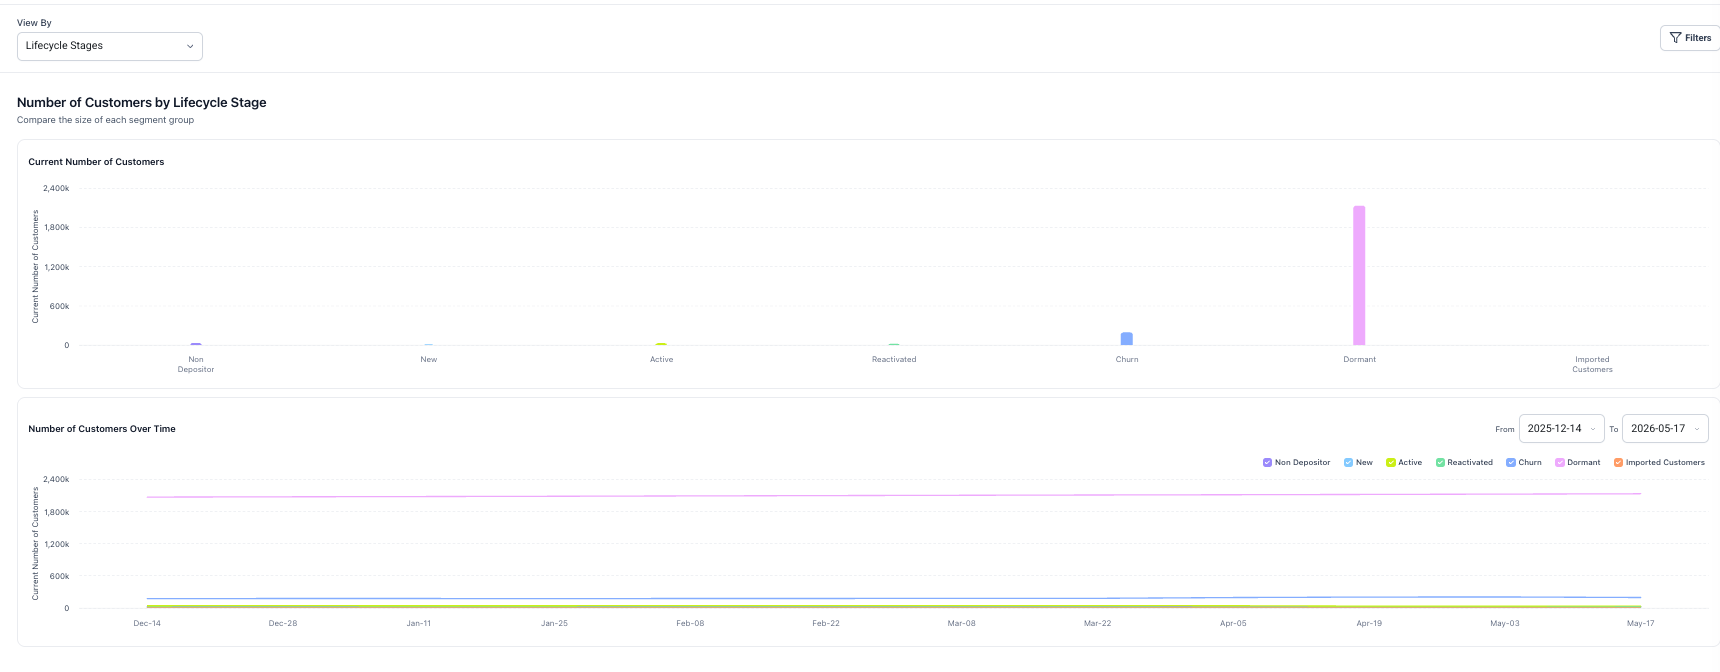The width and height of the screenshot is (1720, 672).
Task: Open the To date 2026-05-17 dropdown
Action: point(1665,428)
